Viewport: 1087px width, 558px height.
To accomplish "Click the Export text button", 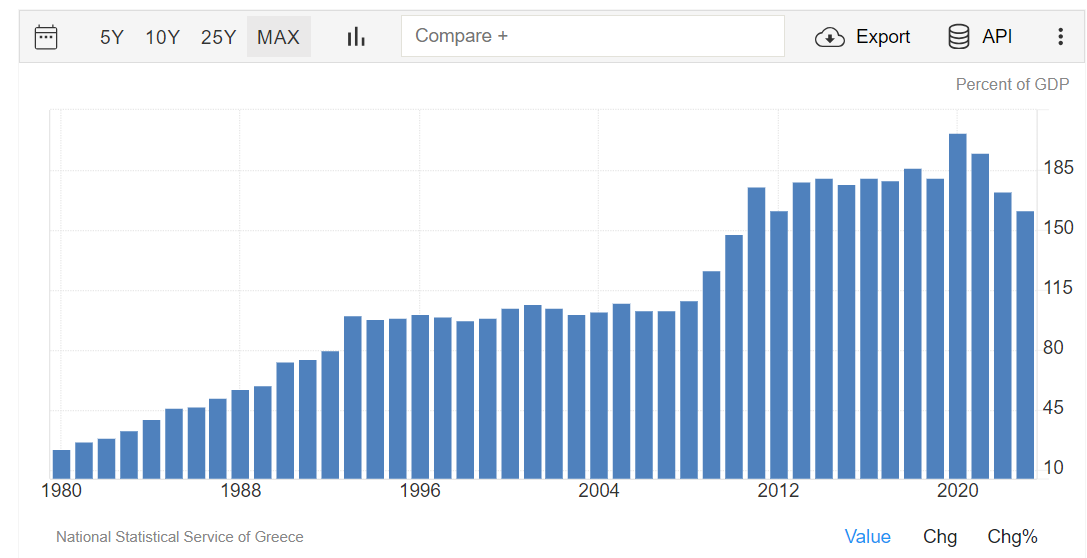I will [x=883, y=37].
